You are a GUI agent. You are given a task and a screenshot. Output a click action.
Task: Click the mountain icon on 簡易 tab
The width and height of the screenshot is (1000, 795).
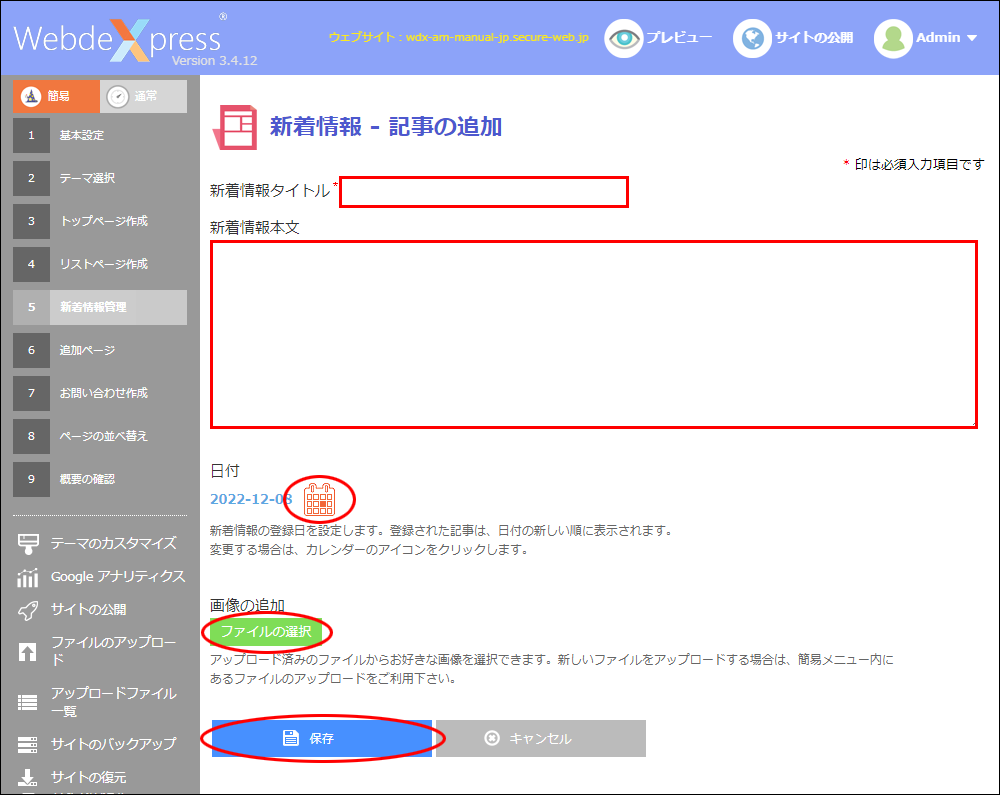(31, 96)
